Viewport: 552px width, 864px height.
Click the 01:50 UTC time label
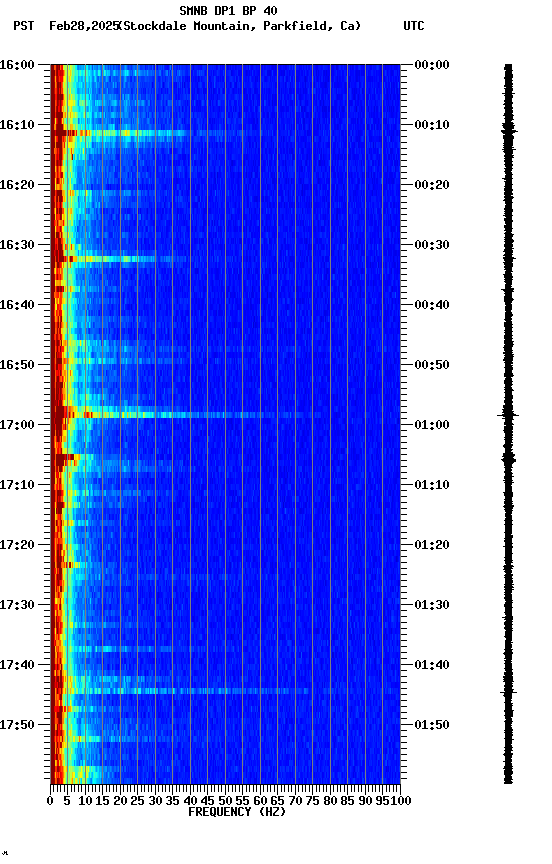432,725
